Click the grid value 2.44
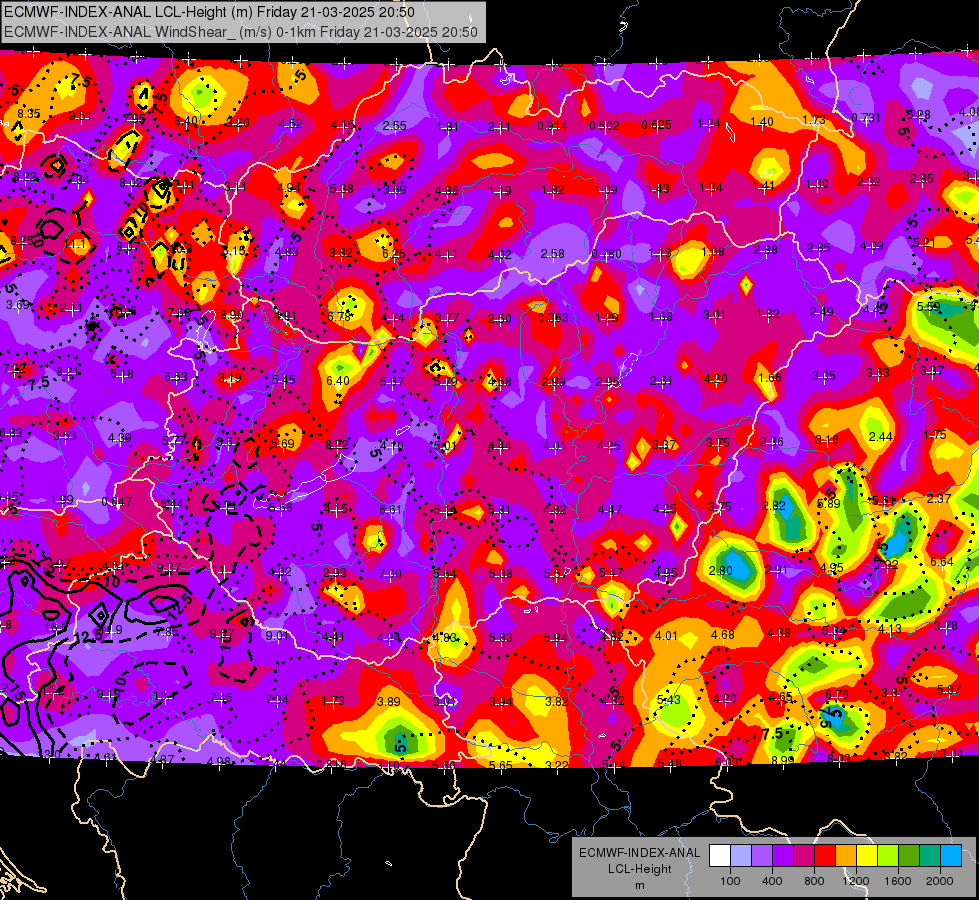This screenshot has height=900, width=979. (880, 437)
